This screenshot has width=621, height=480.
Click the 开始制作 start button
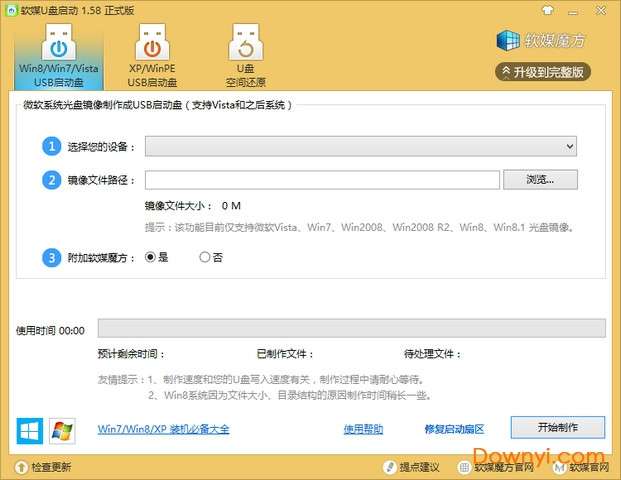click(x=558, y=427)
